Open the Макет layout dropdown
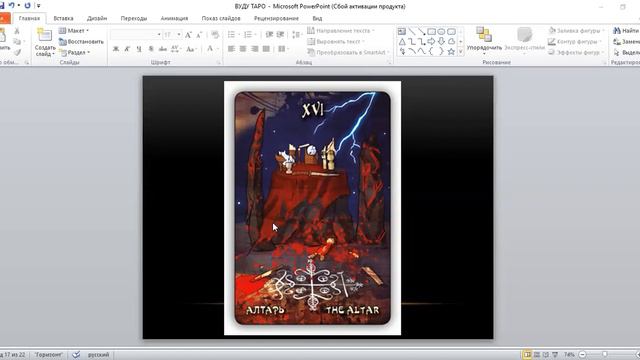Screen dimensions: 640x360 click(x=74, y=31)
